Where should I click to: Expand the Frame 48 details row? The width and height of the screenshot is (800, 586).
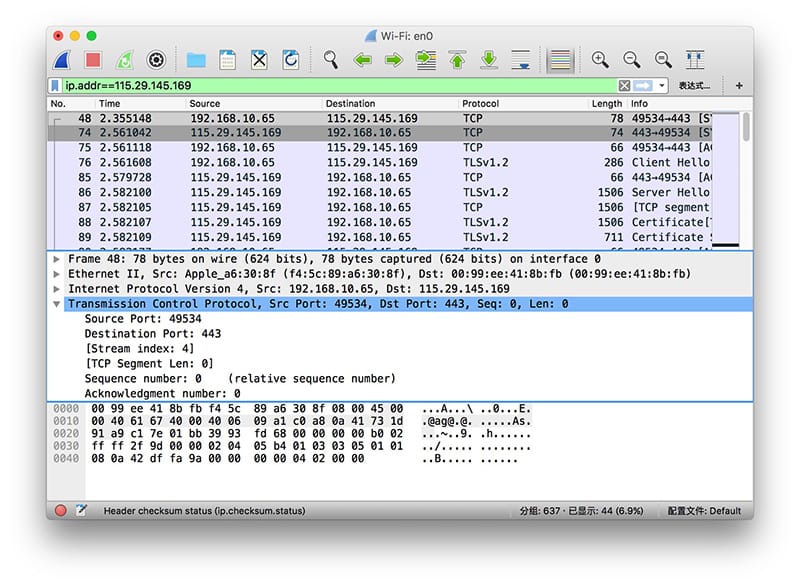[56, 258]
